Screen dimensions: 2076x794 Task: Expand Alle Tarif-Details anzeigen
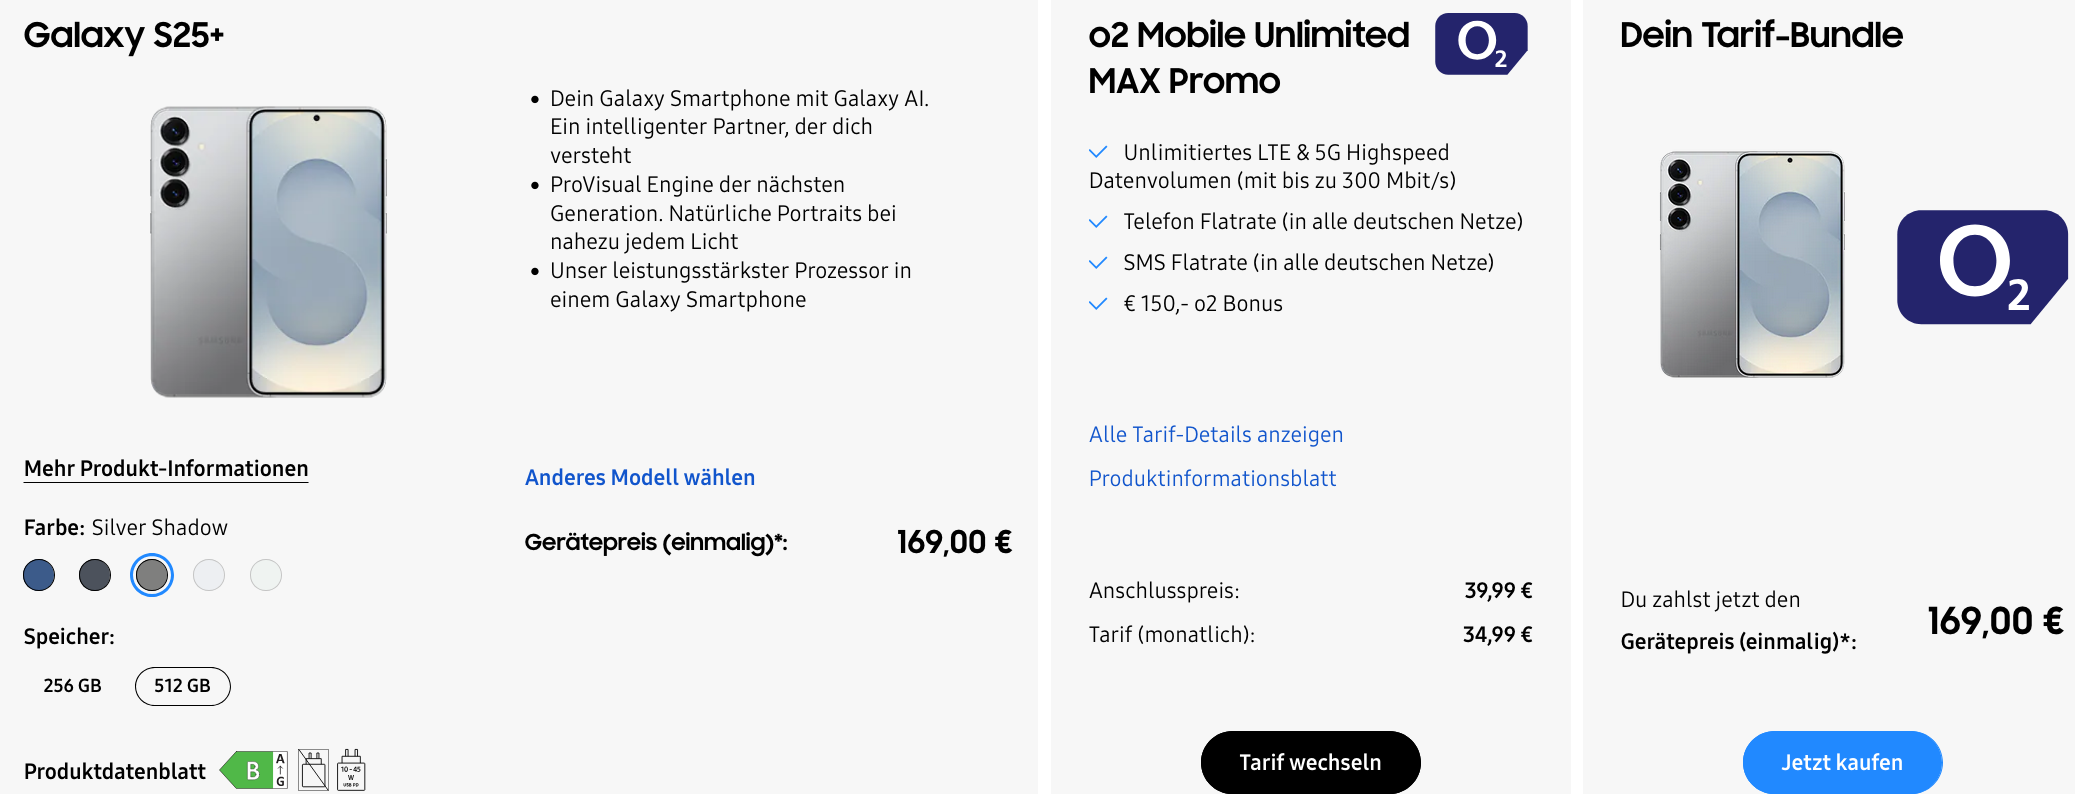[1215, 435]
